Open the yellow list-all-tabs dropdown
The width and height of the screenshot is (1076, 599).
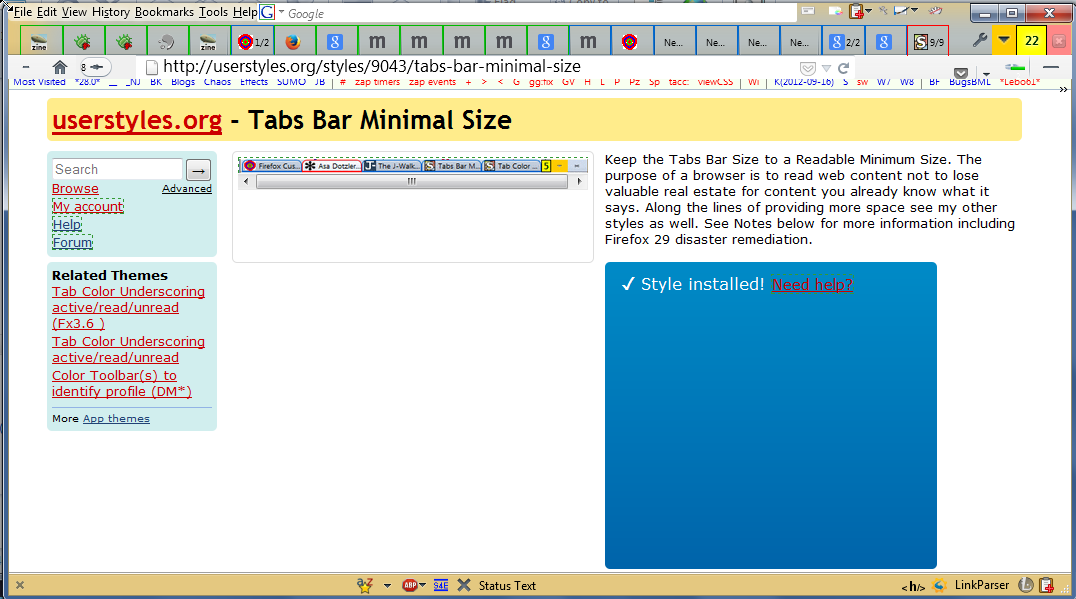coord(1004,40)
